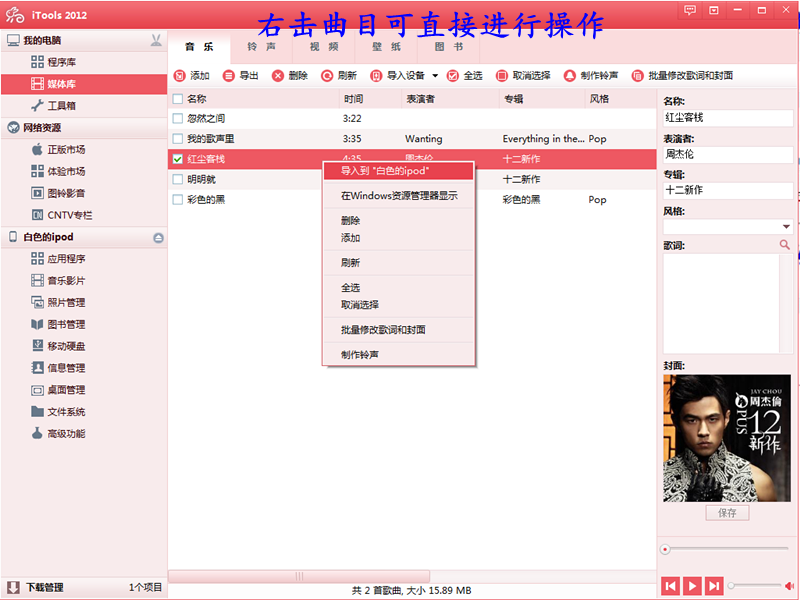
Task: Expand the 导入设备 dropdown arrow
Action: (x=435, y=76)
